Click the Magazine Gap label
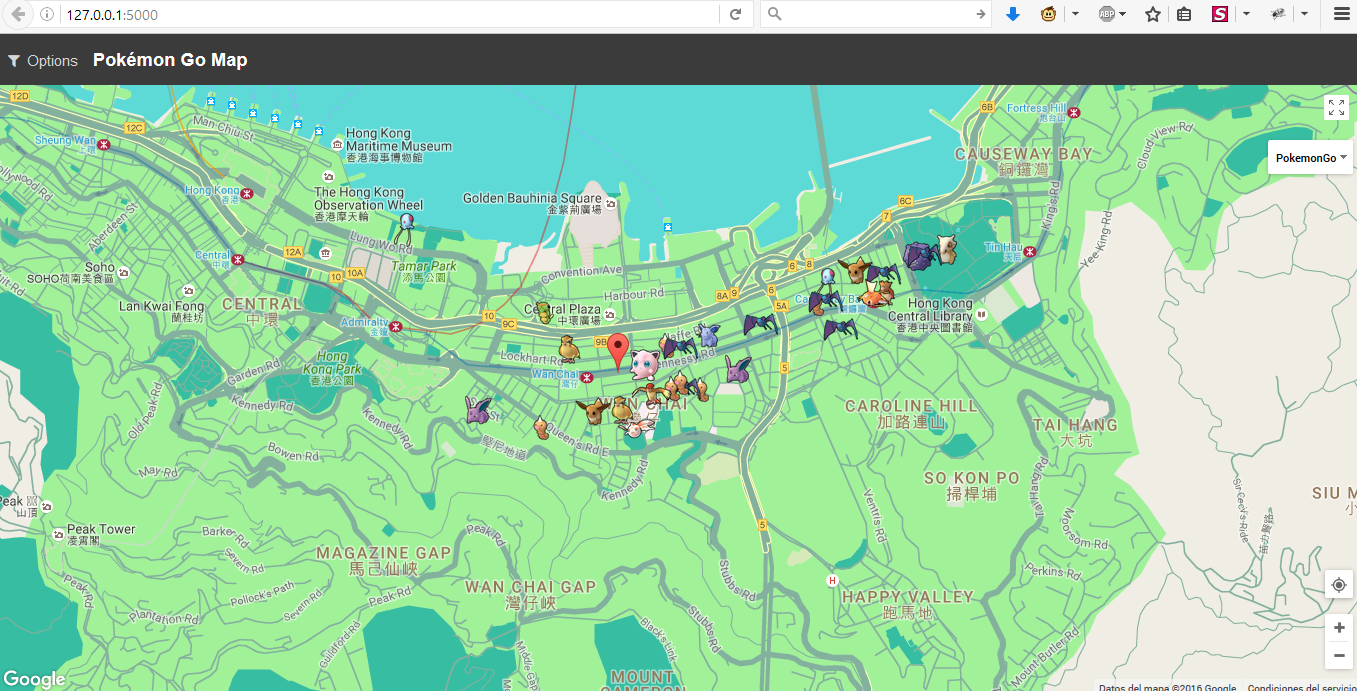The height and width of the screenshot is (691, 1357). 383,553
